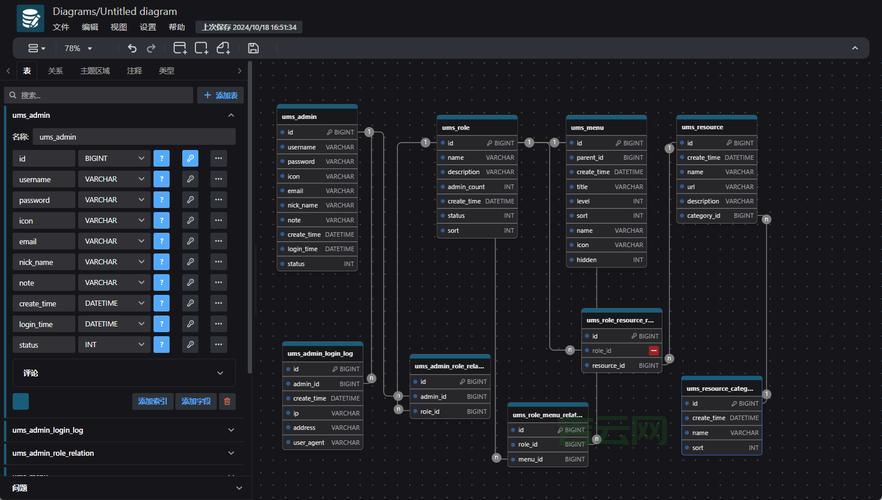882x500 pixels.
Task: Click the add subject area toolbar icon
Action: (x=201, y=48)
